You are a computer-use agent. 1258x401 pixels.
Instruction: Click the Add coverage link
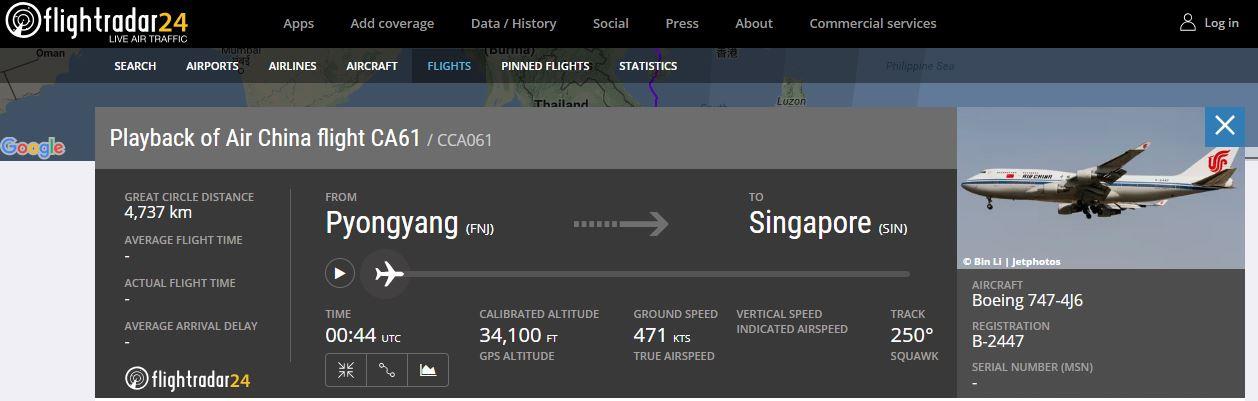point(392,23)
